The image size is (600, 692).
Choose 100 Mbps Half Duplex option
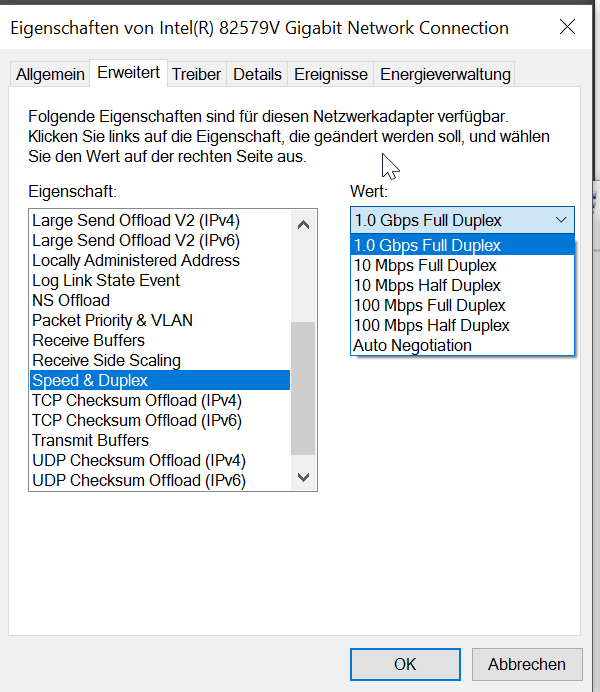pyautogui.click(x=462, y=325)
